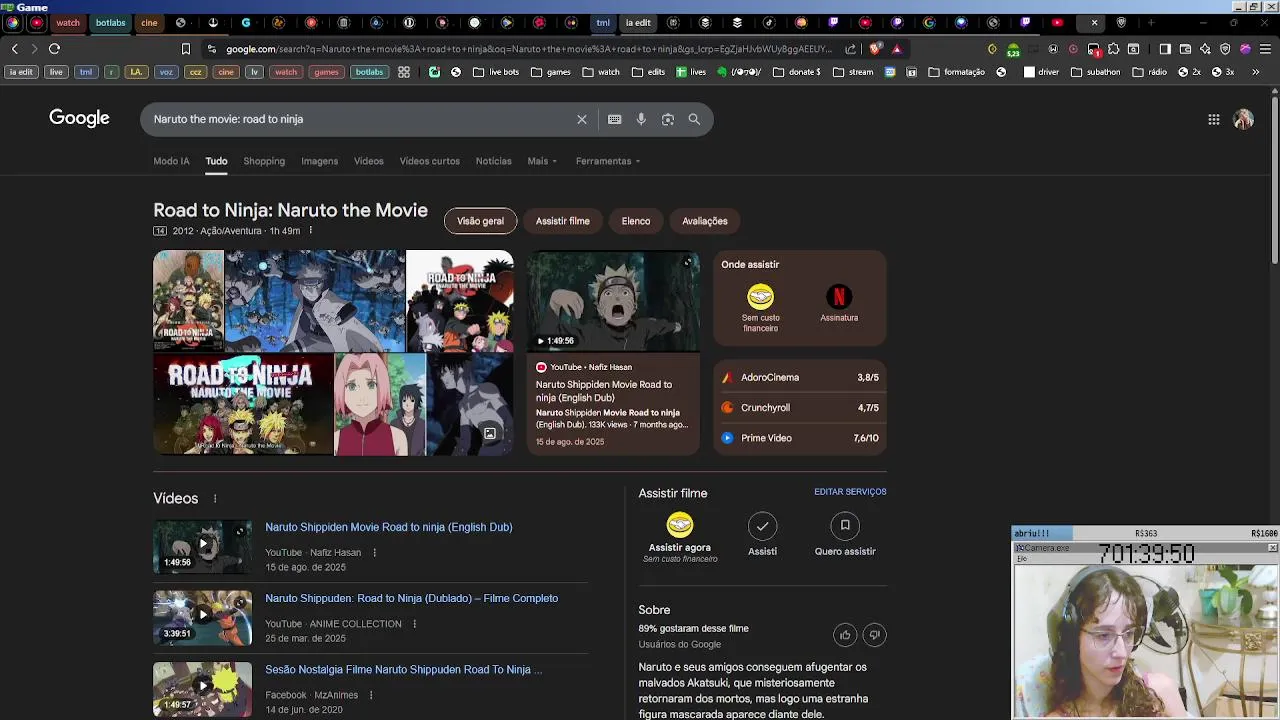Screen dimensions: 1280x720
Task: Open the stream bookmarks folder
Action: [x=852, y=72]
